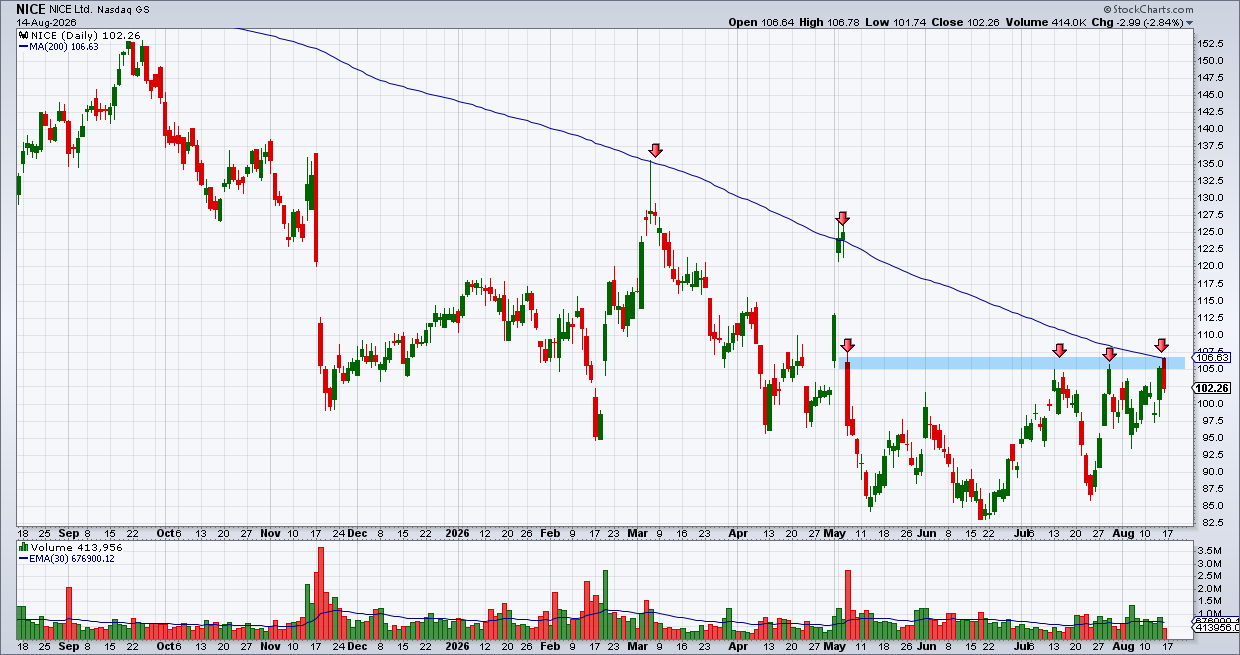Click the Nov label on the price panel date axis
Image resolution: width=1240 pixels, height=655 pixels.
(x=272, y=533)
